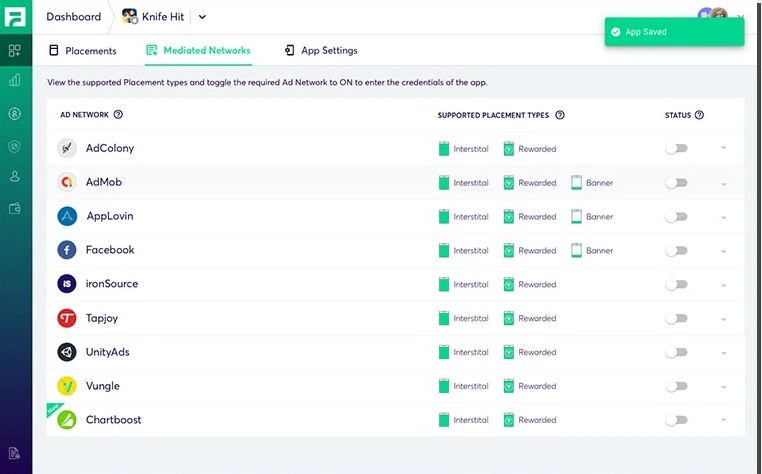This screenshot has height=474, width=762.
Task: Toggle the Chartboost status switch
Action: pos(676,420)
